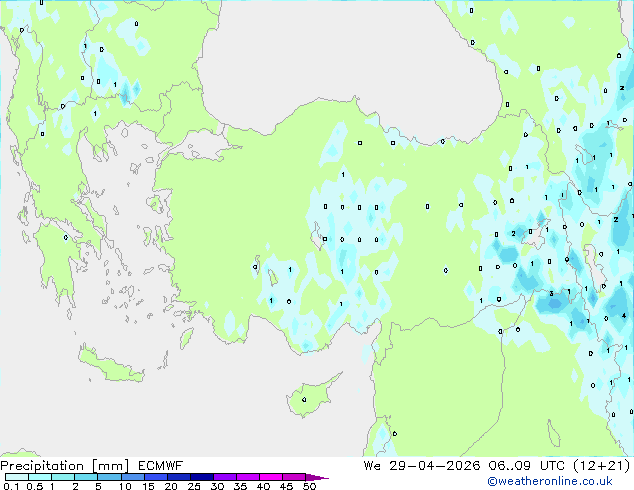Select the 5–10 mm legend color swatch
This screenshot has height=490, width=634.
tap(109, 477)
